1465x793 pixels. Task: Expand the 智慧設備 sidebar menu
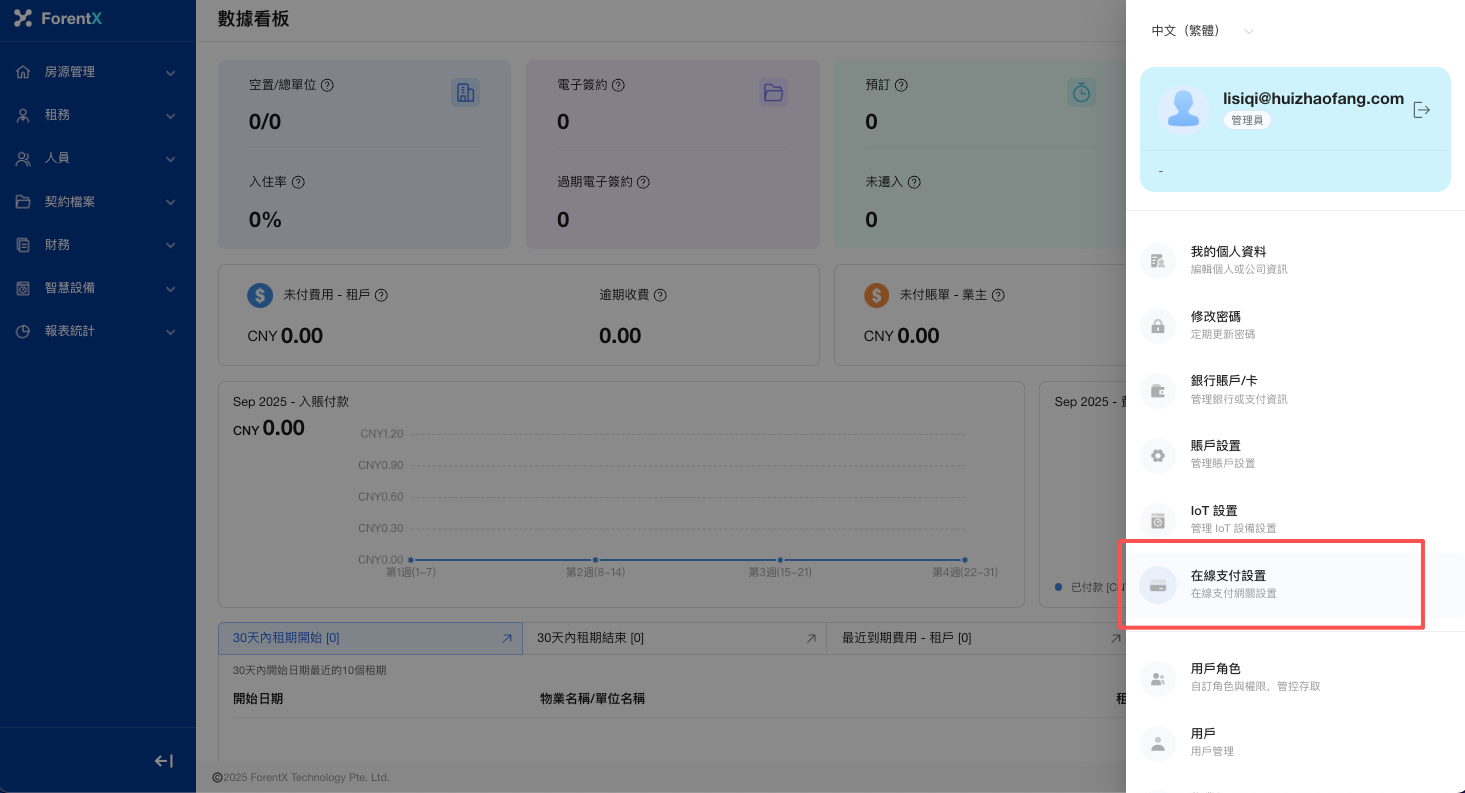point(97,288)
